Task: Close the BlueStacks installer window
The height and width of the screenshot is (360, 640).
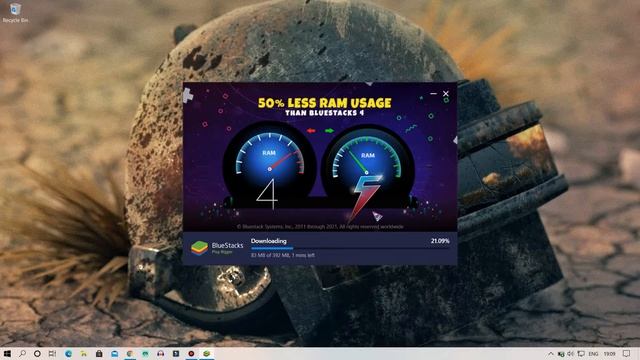Action: pos(446,93)
